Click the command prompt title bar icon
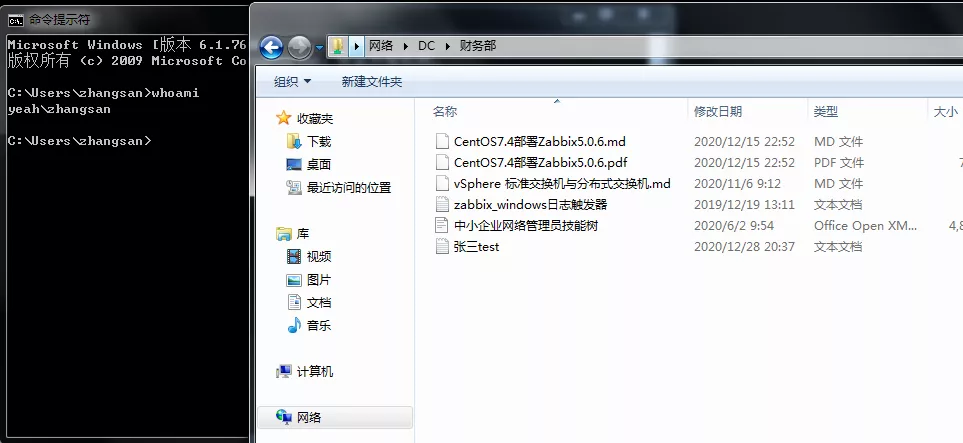The height and width of the screenshot is (443, 963). click(x=16, y=19)
